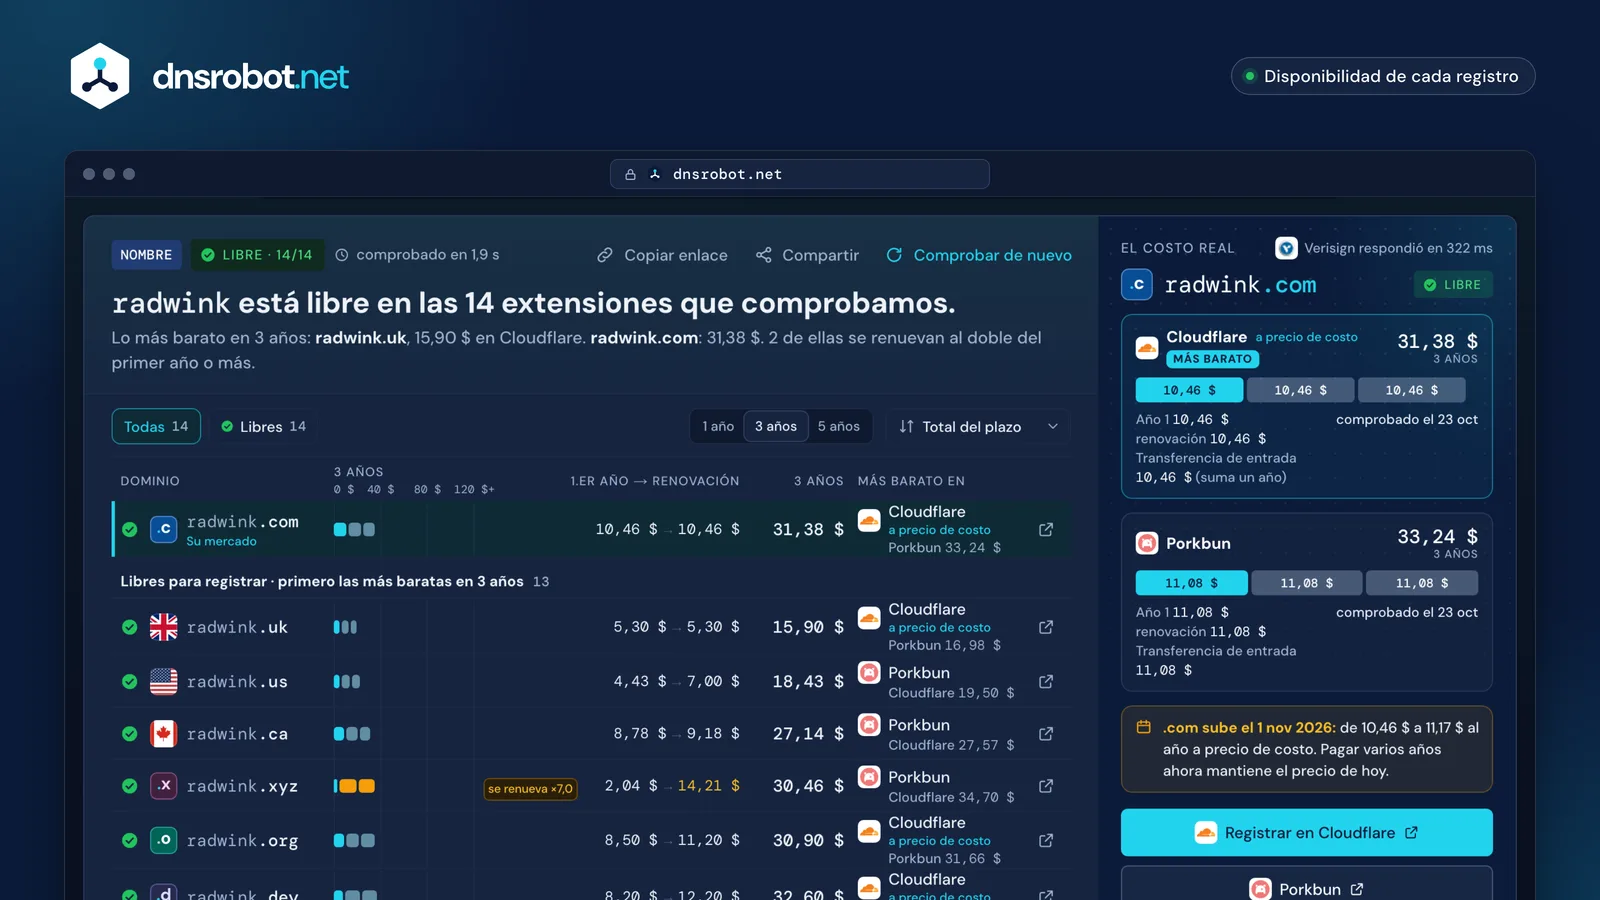
Task: Click the 31,38 $ total in radwink.com row
Action: tap(808, 529)
